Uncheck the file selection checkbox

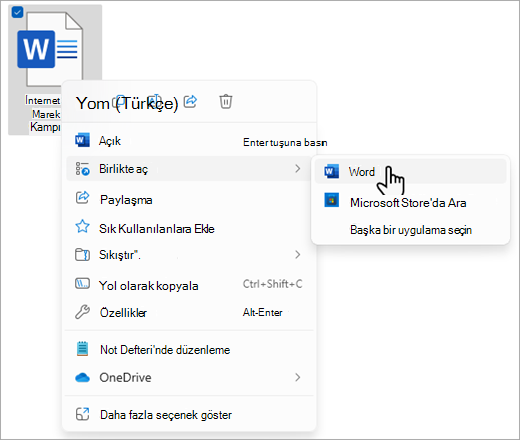coord(17,12)
